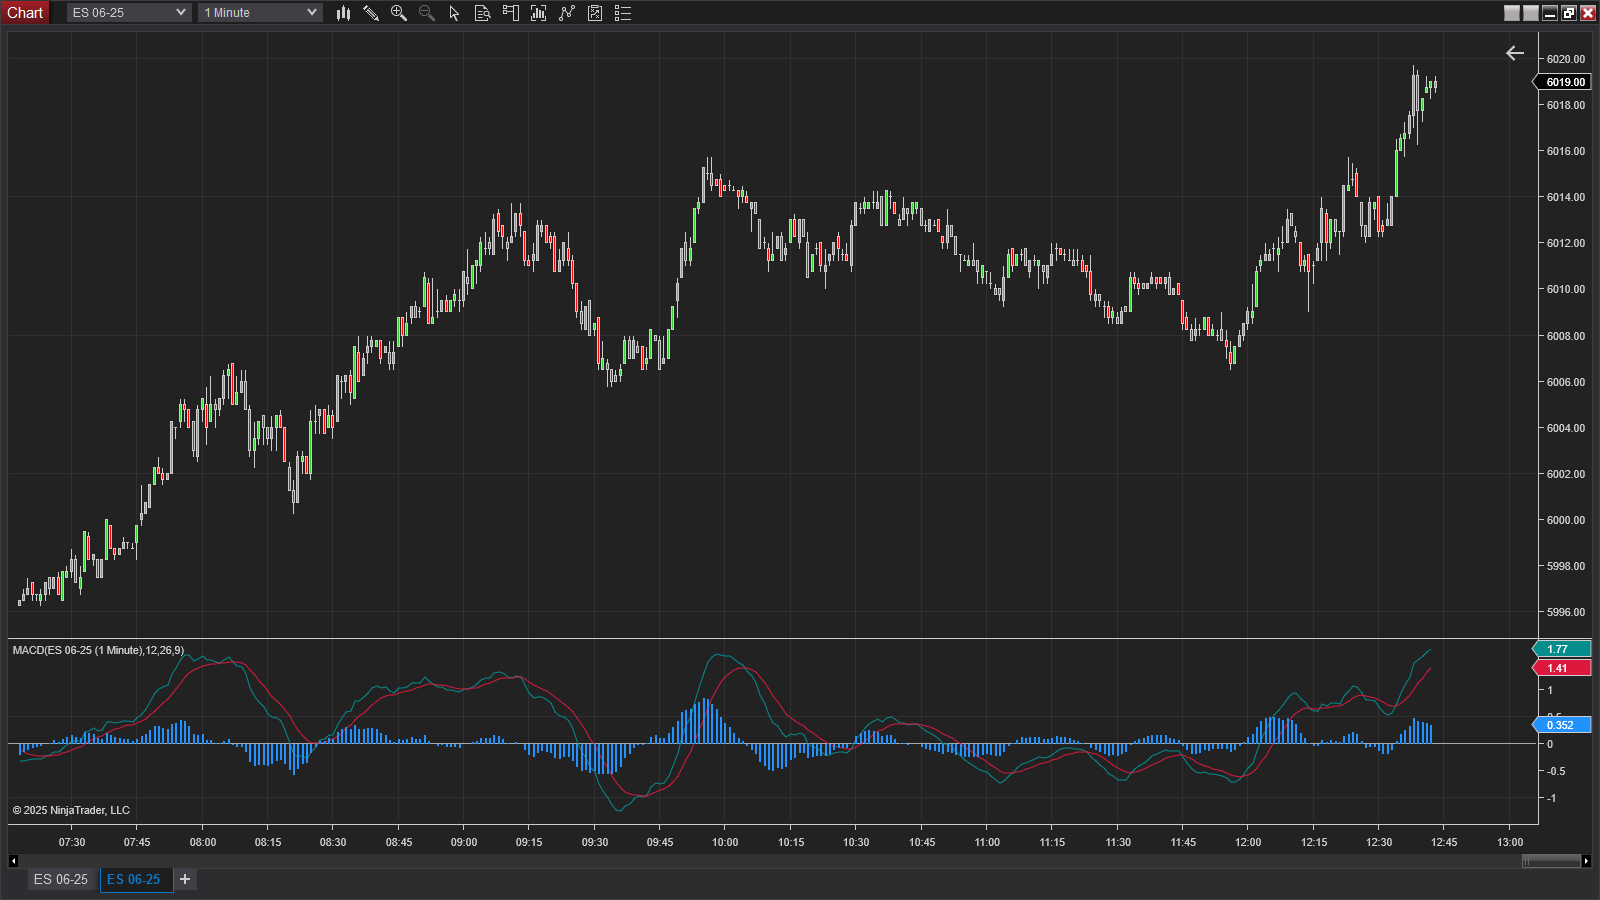Add a new tab with plus button
Image resolution: width=1600 pixels, height=900 pixels.
click(185, 879)
